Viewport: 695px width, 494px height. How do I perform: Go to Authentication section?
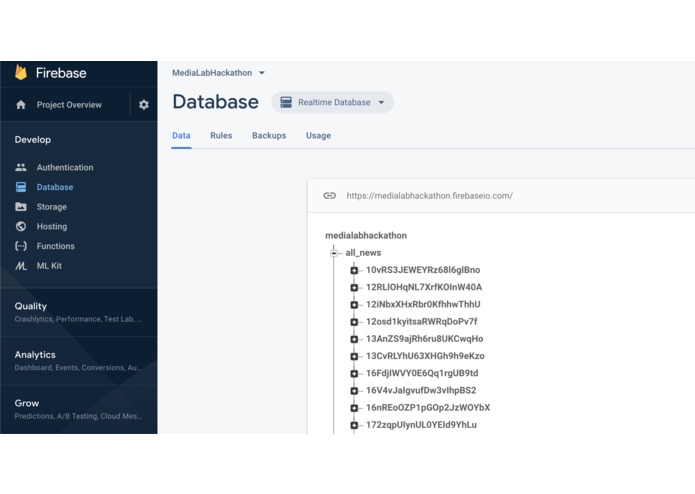click(65, 167)
